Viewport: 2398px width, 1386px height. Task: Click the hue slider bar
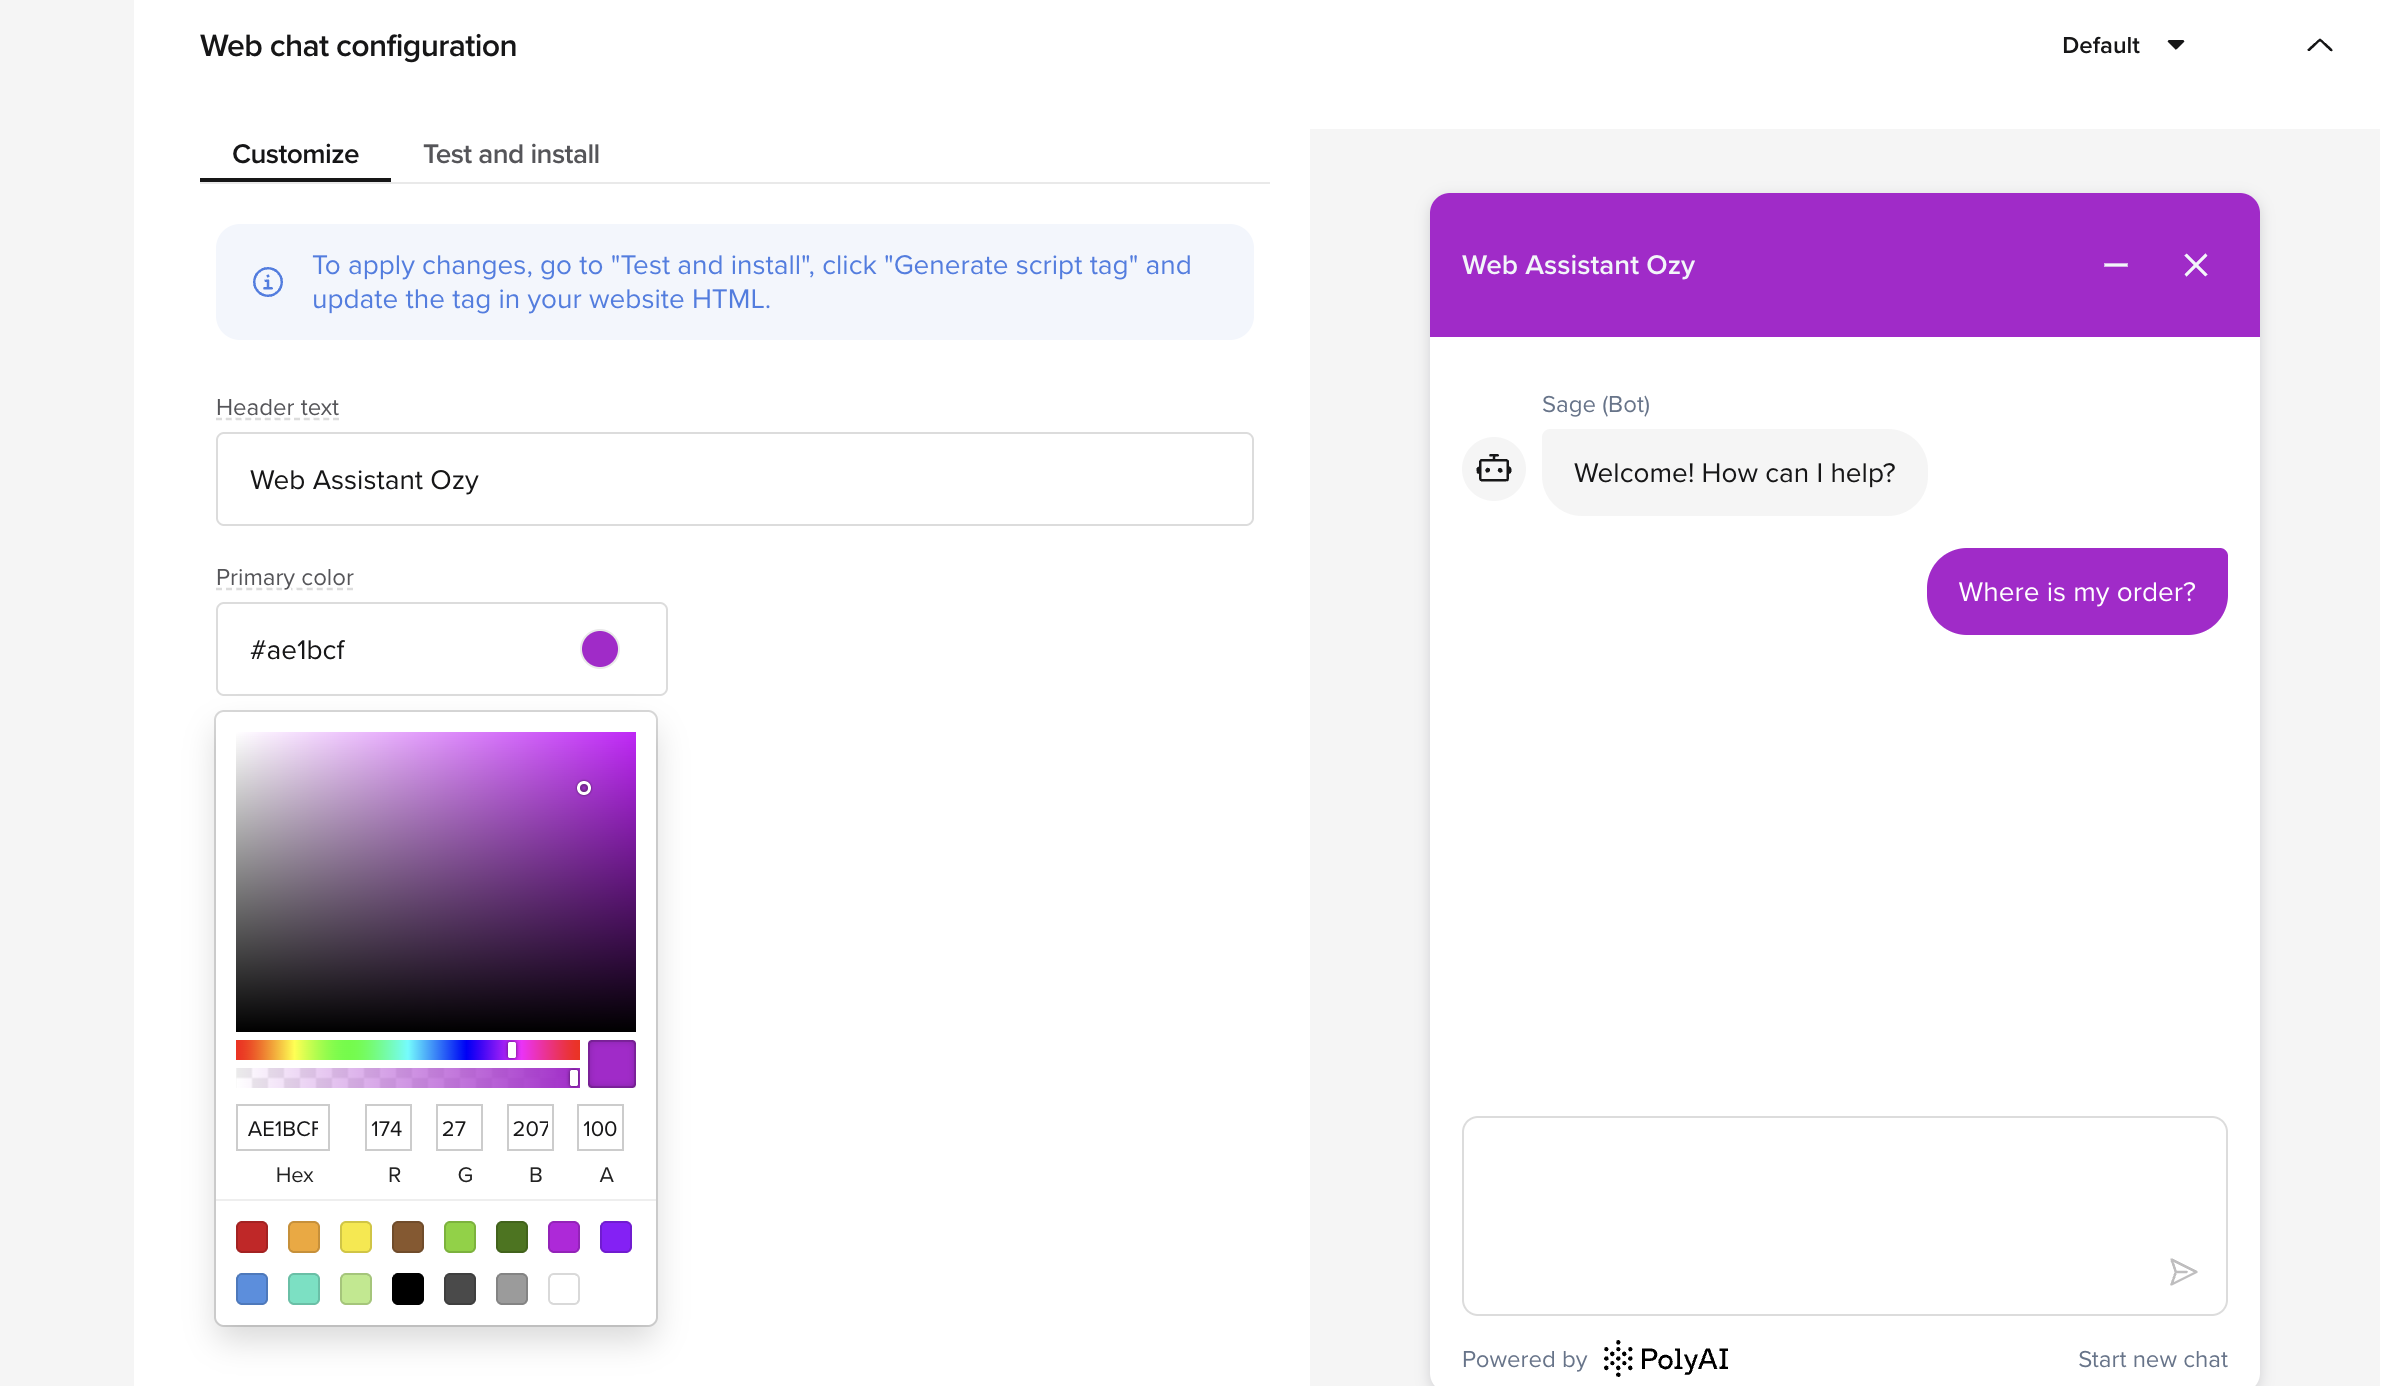pyautogui.click(x=407, y=1049)
